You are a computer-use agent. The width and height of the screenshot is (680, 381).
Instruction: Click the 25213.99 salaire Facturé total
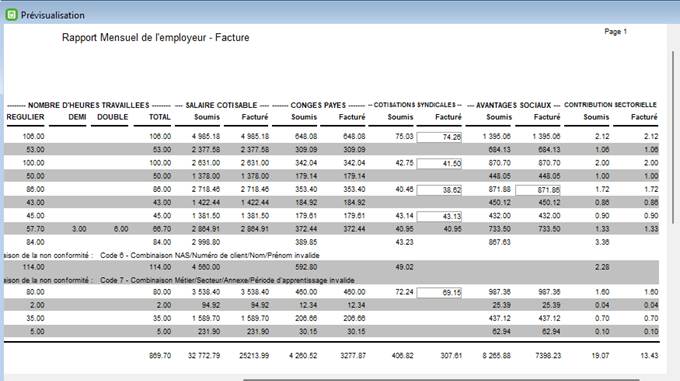coord(254,355)
